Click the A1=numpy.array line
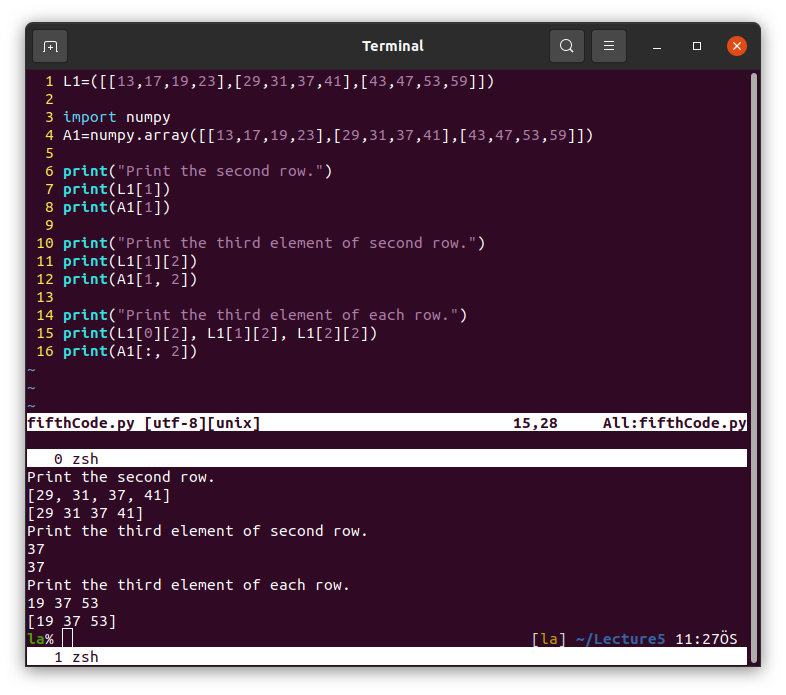The height and width of the screenshot is (695, 786). click(x=328, y=135)
